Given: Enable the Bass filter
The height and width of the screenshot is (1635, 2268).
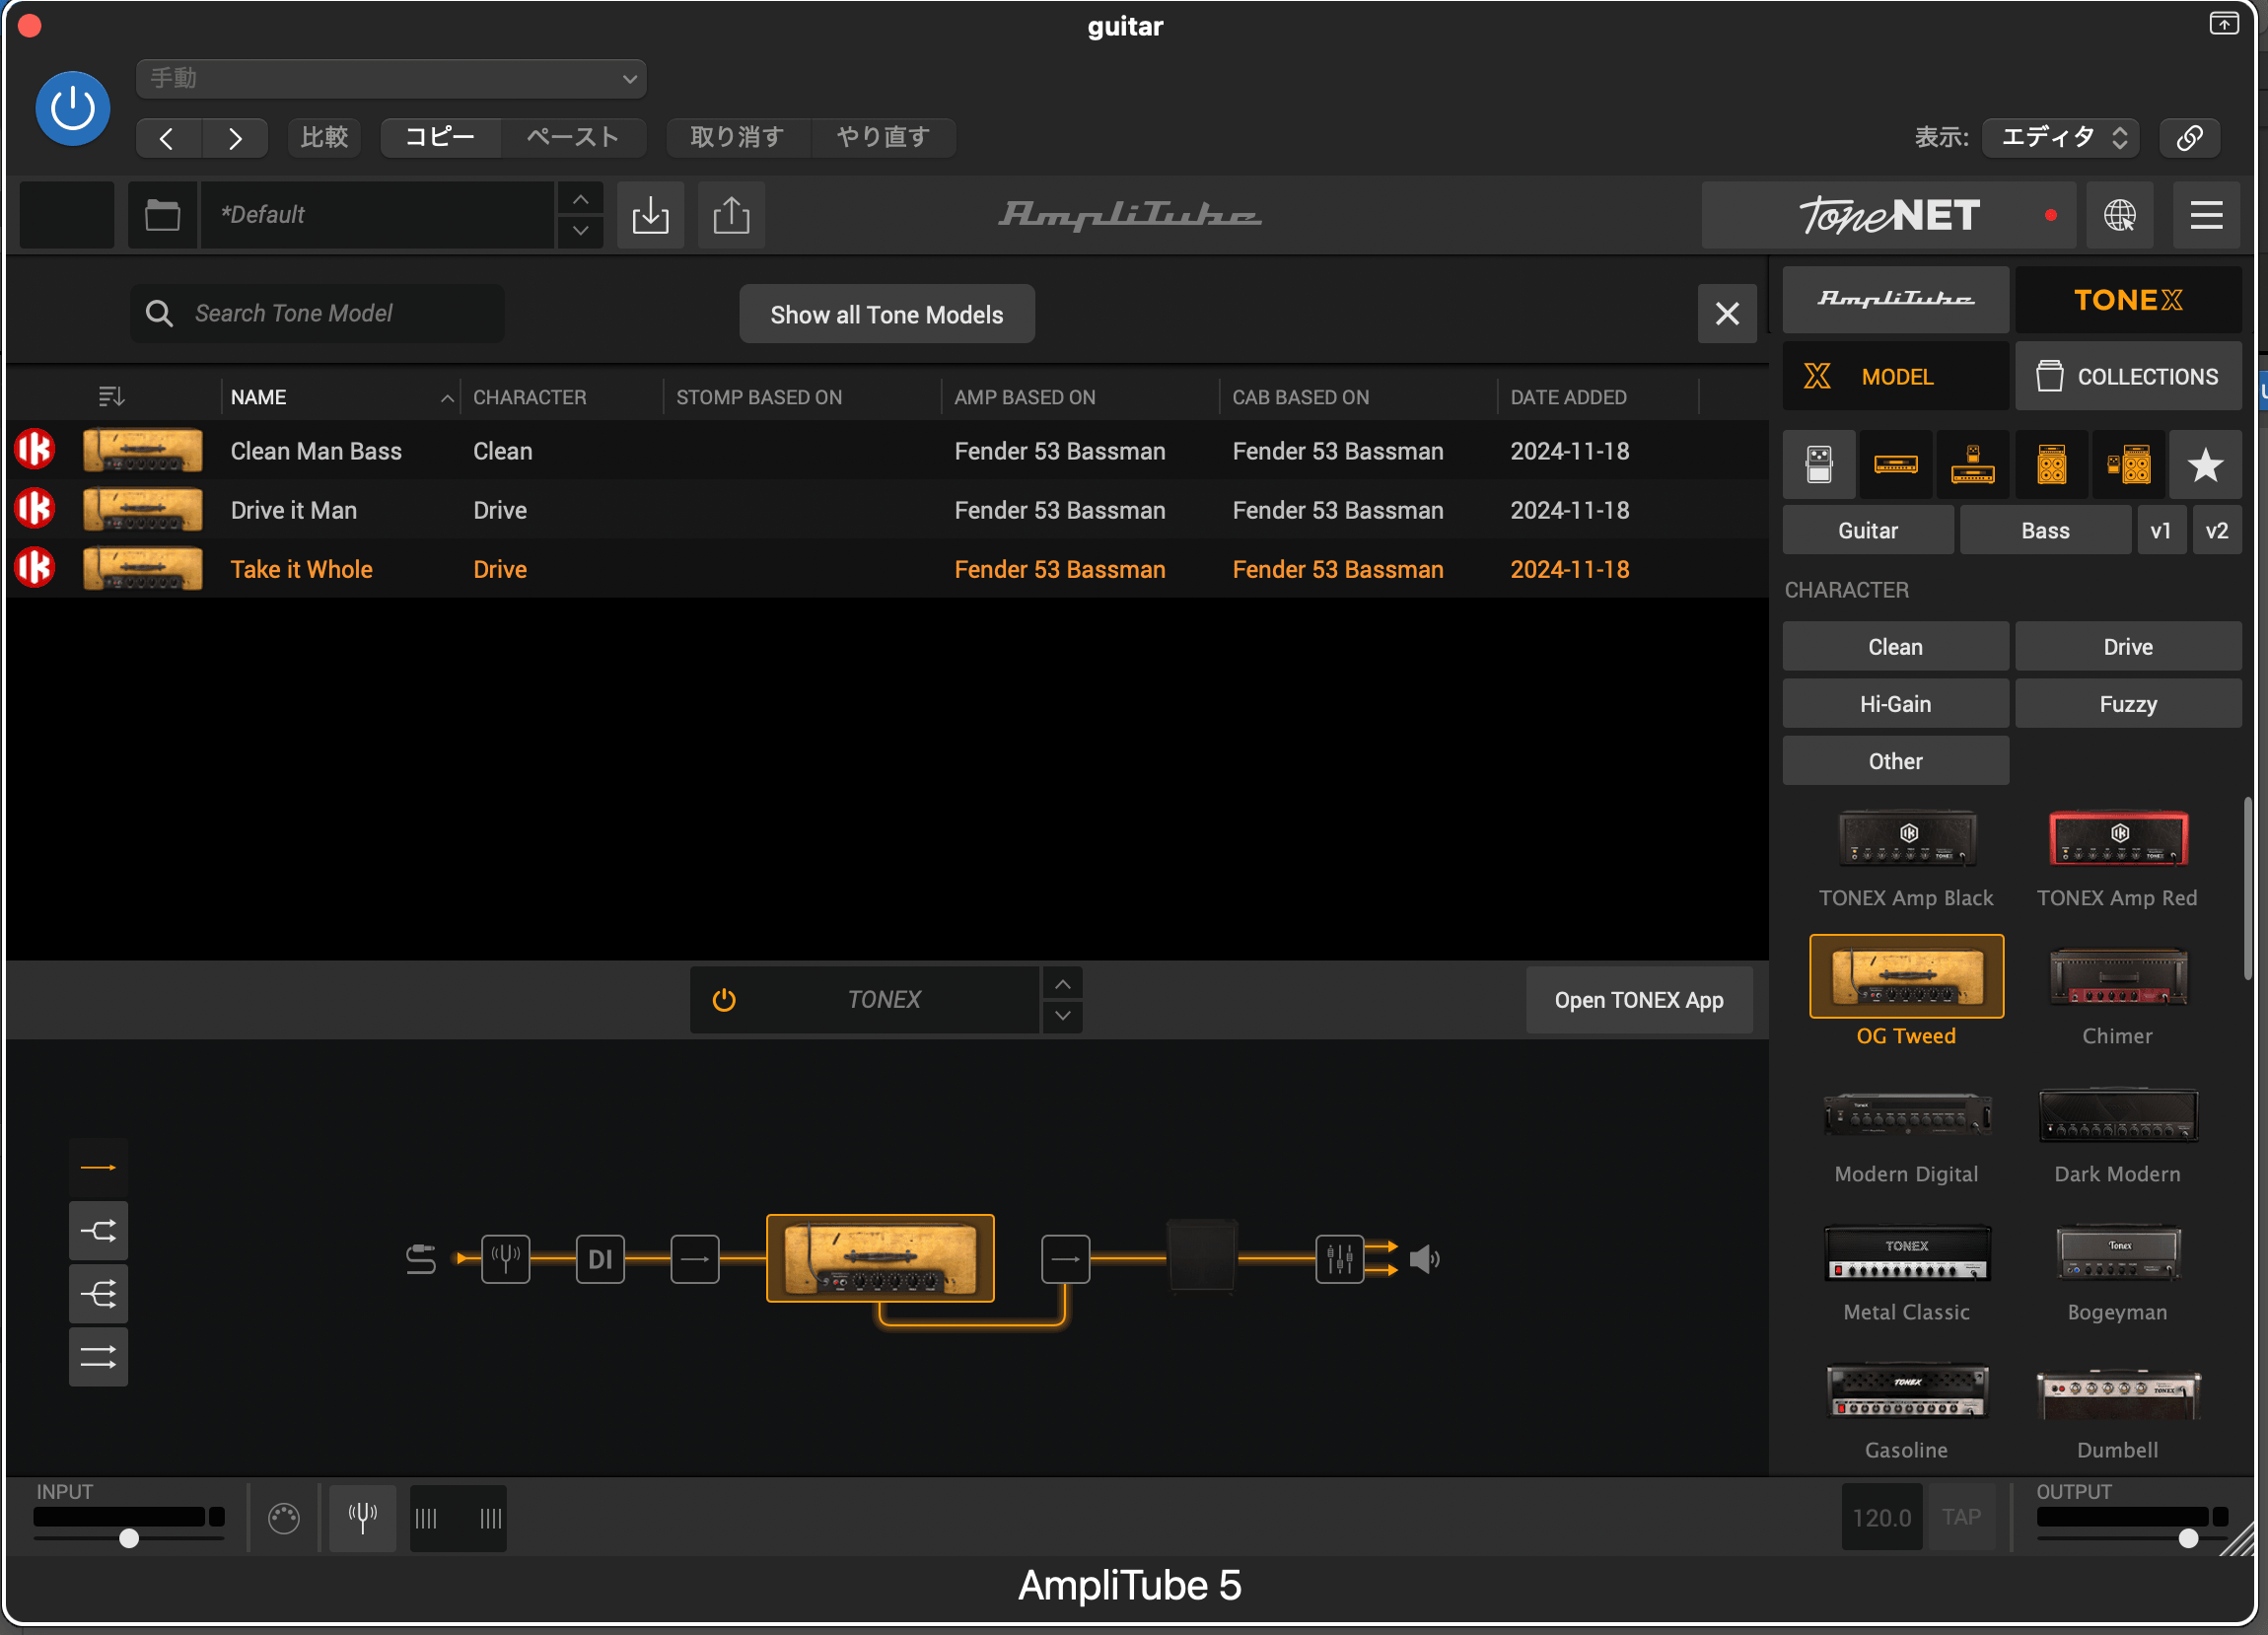Looking at the screenshot, I should [x=2045, y=529].
